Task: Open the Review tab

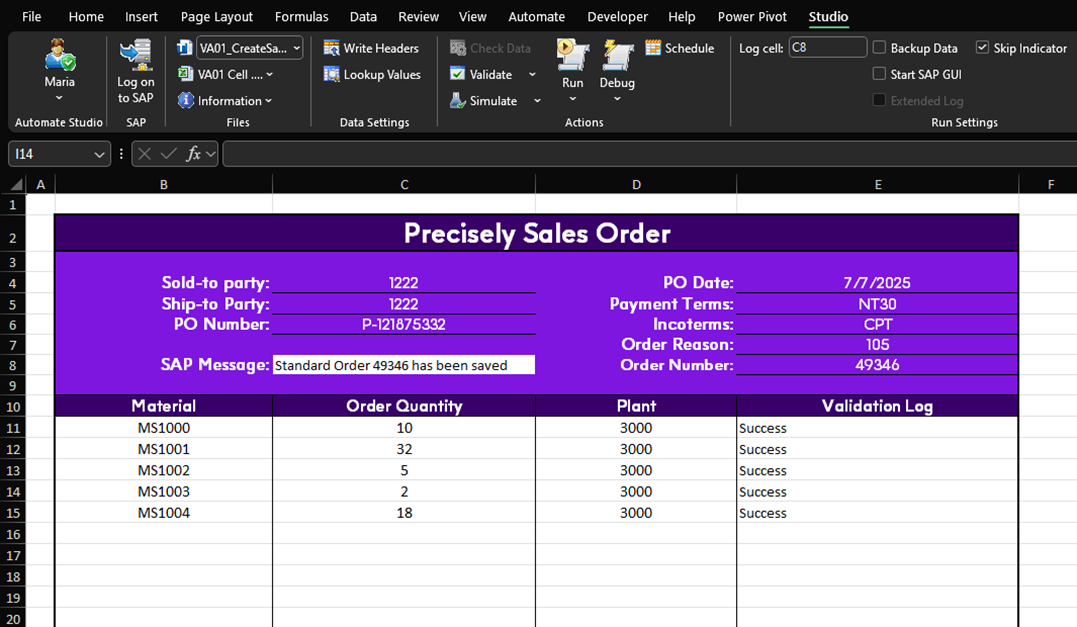Action: (x=418, y=16)
